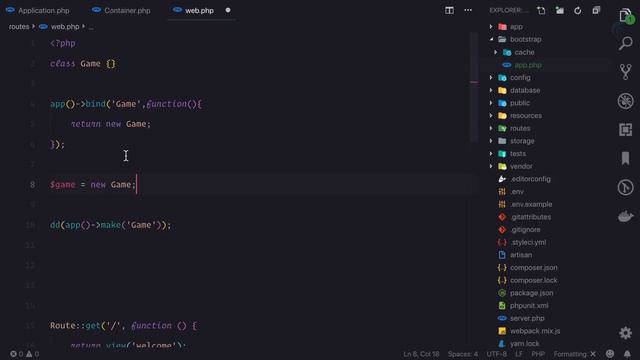Image resolution: width=640 pixels, height=360 pixels.
Task: Open the Manage gear settings icon
Action: (x=625, y=333)
